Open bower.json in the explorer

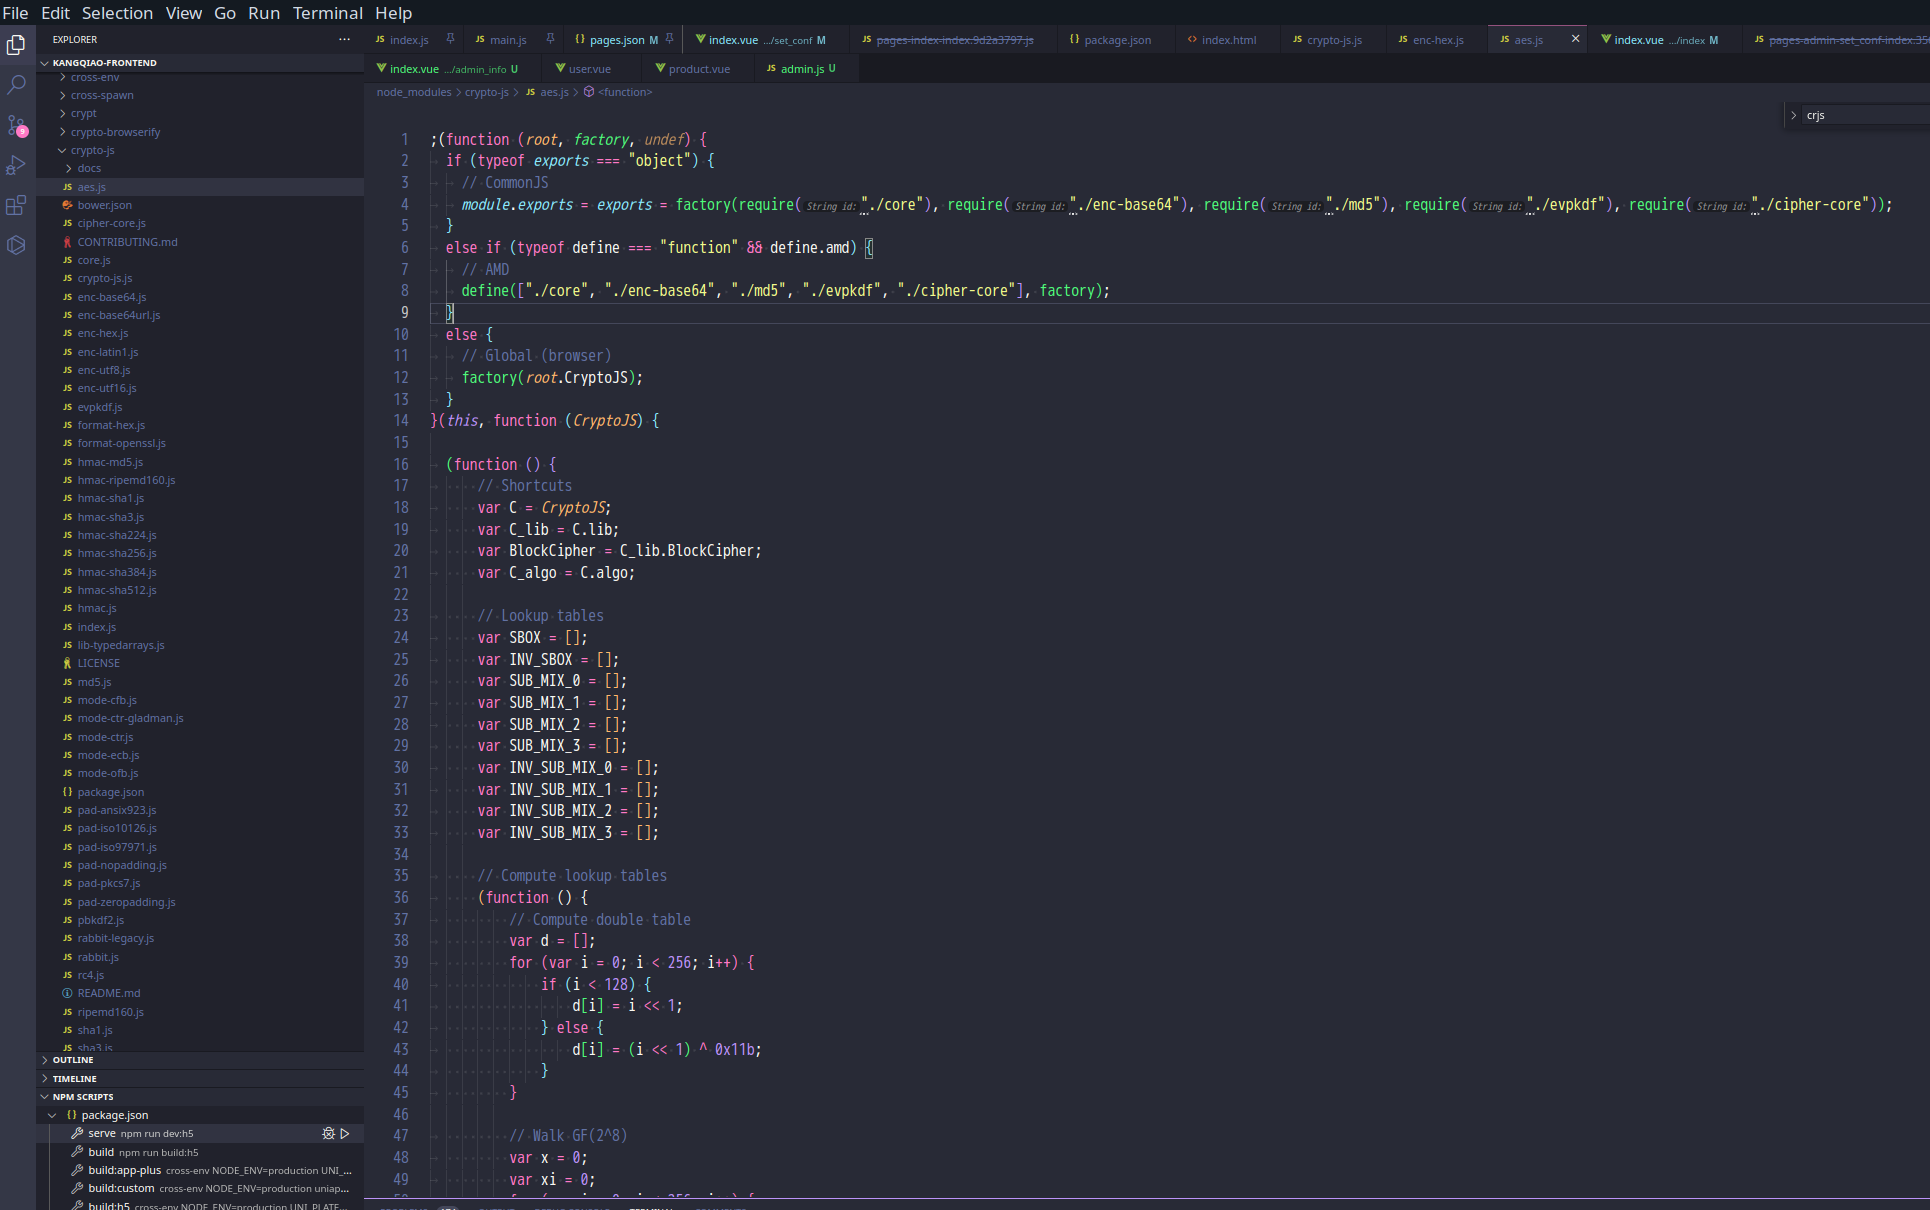click(104, 205)
